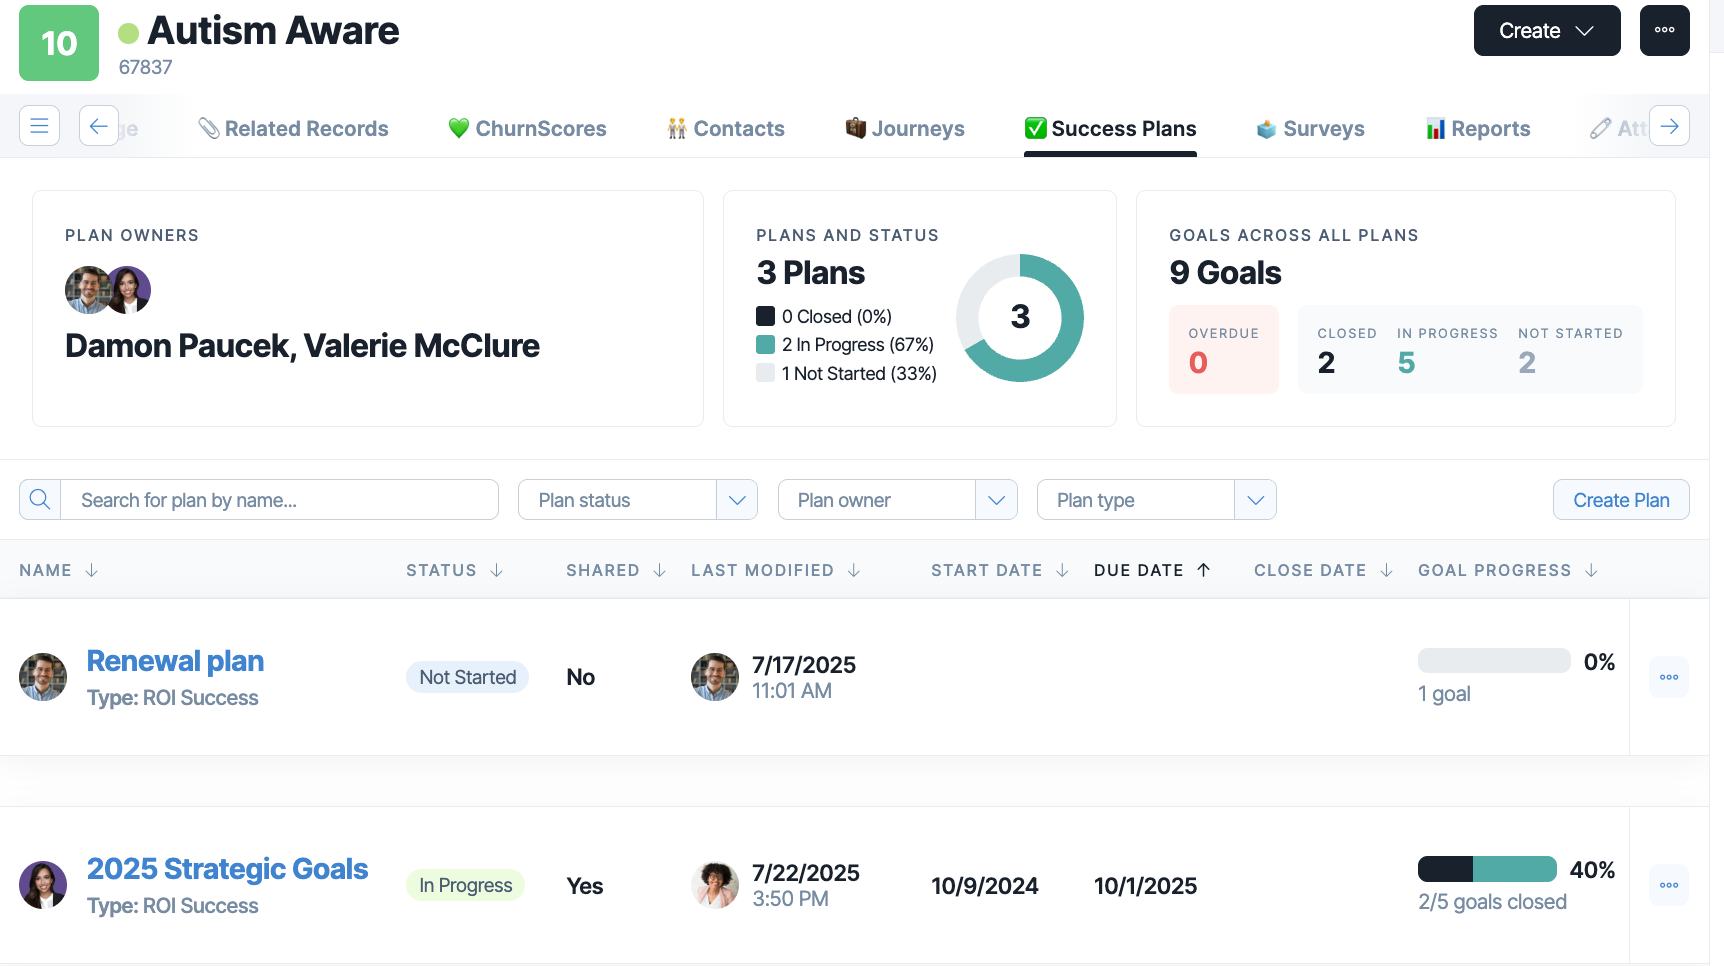Open the Journeys tab

click(x=905, y=128)
